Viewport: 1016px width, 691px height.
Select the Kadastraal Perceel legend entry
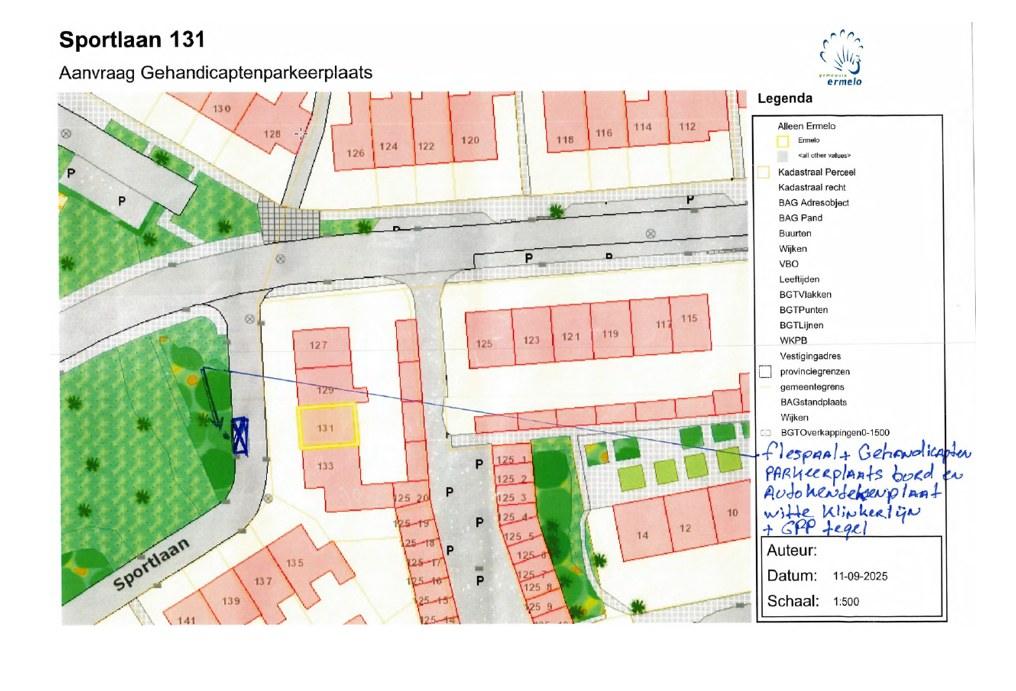(823, 172)
